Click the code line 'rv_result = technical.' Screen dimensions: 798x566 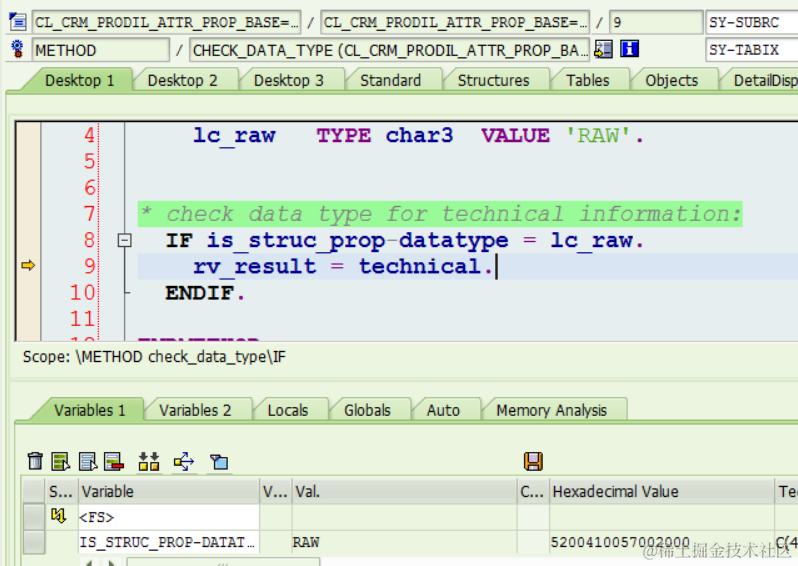point(343,266)
